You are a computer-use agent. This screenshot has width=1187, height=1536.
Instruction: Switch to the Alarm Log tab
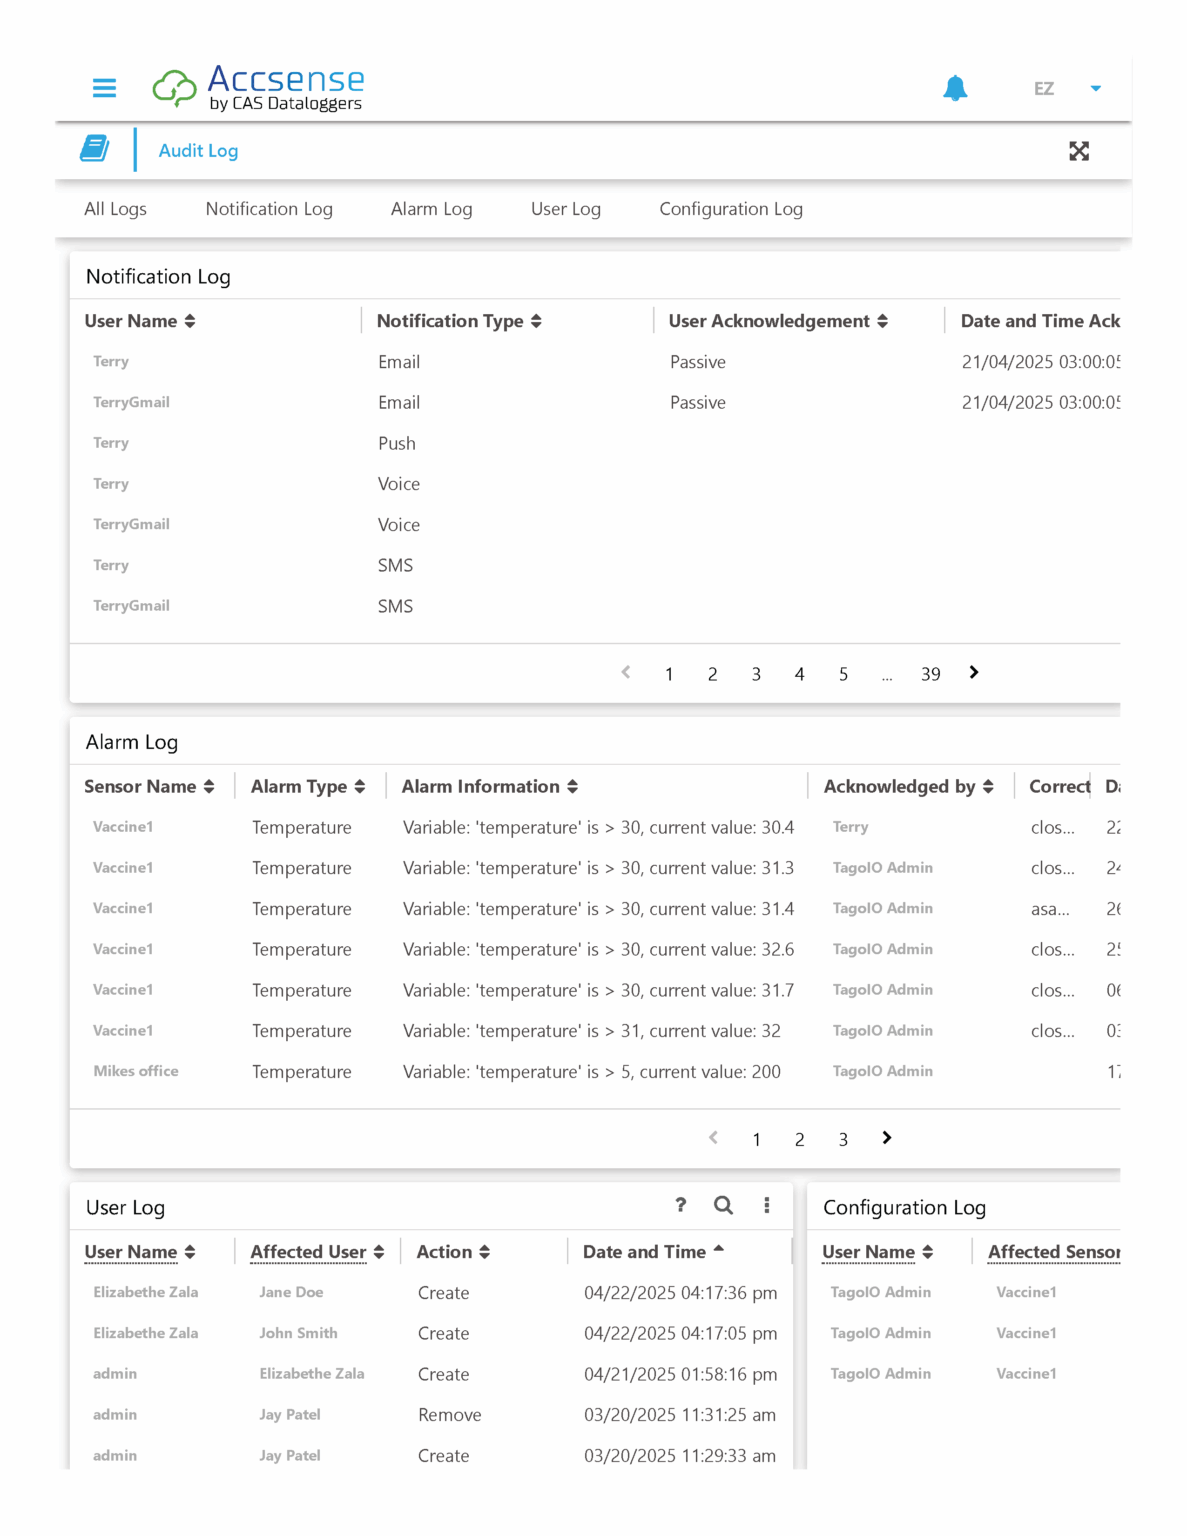coord(431,209)
